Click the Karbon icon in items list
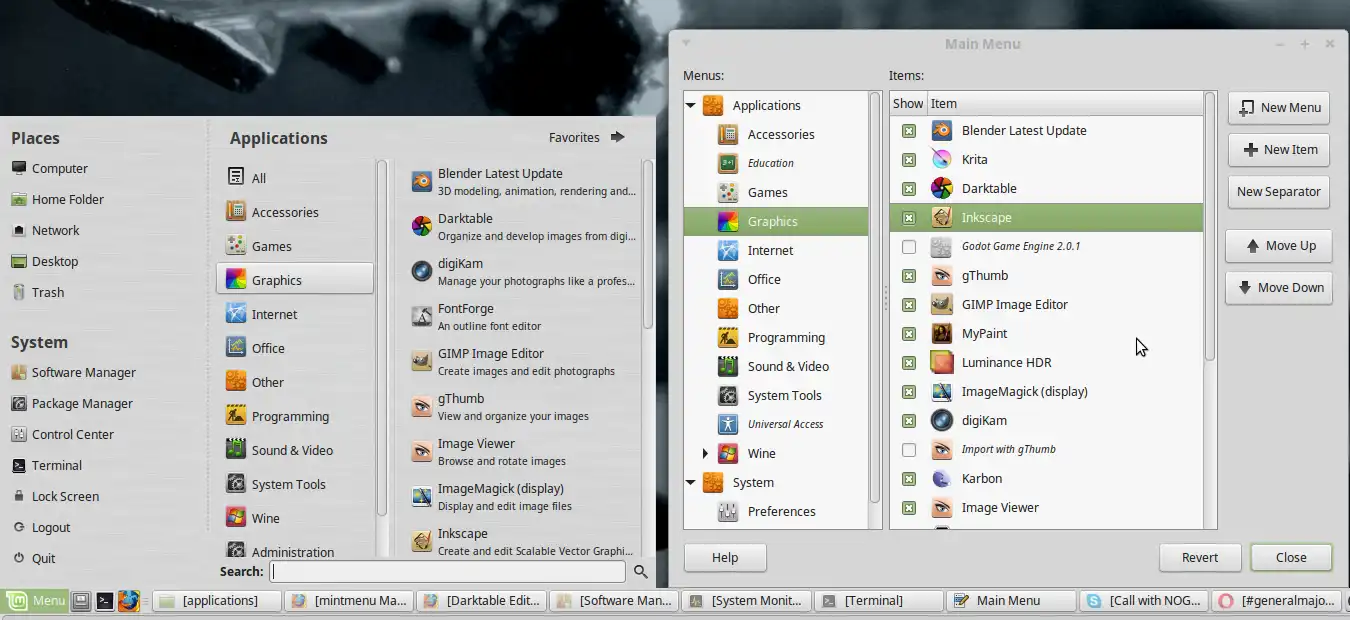Image resolution: width=1350 pixels, height=620 pixels. tap(941, 478)
